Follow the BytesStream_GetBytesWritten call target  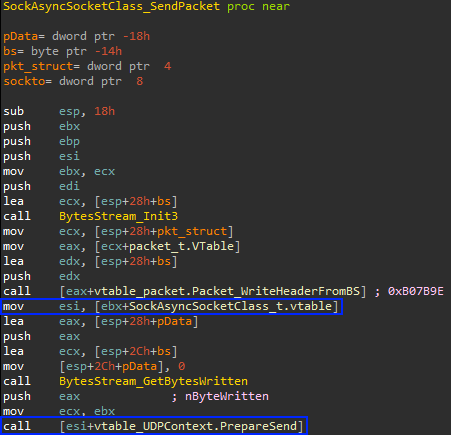point(153,381)
